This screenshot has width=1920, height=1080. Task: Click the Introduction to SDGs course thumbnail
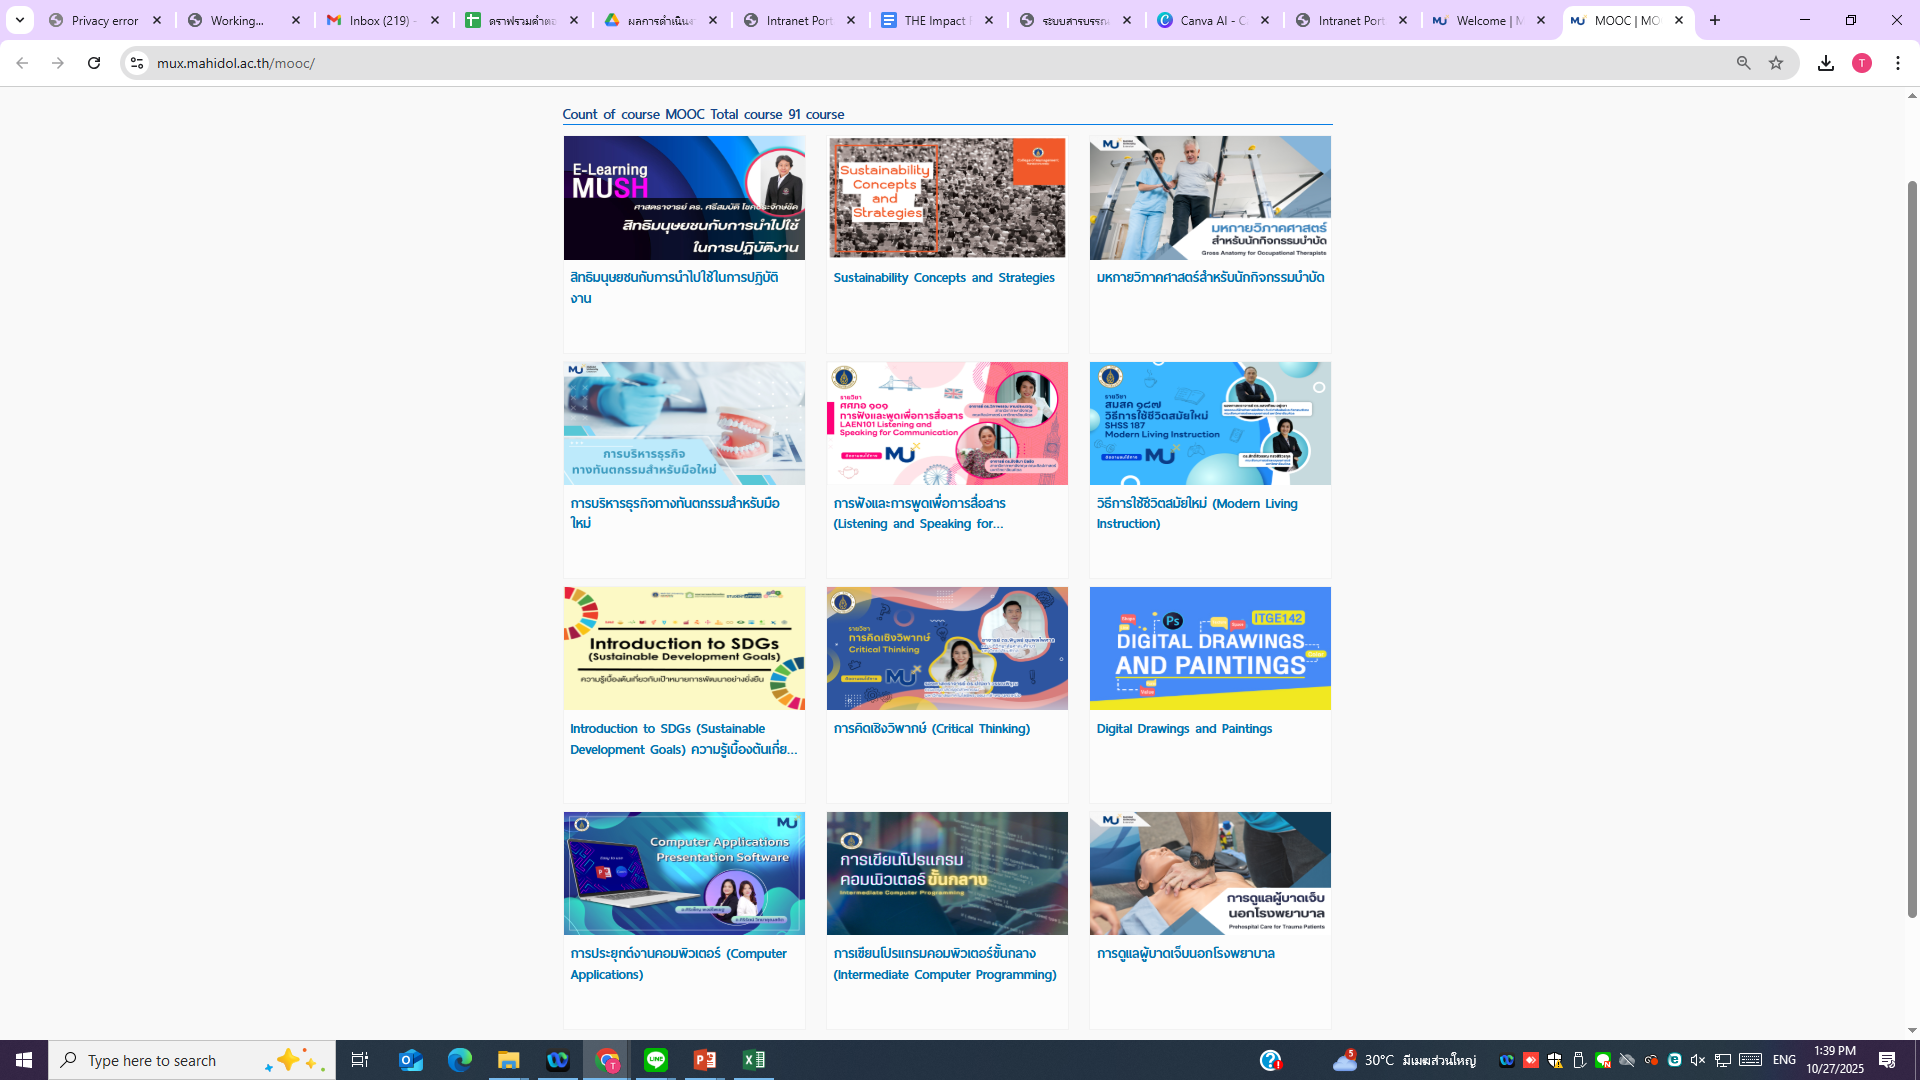pyautogui.click(x=684, y=648)
